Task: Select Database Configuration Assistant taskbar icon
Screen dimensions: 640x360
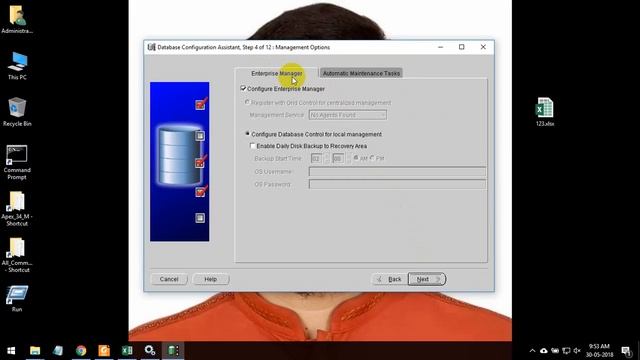Action: pyautogui.click(x=173, y=351)
